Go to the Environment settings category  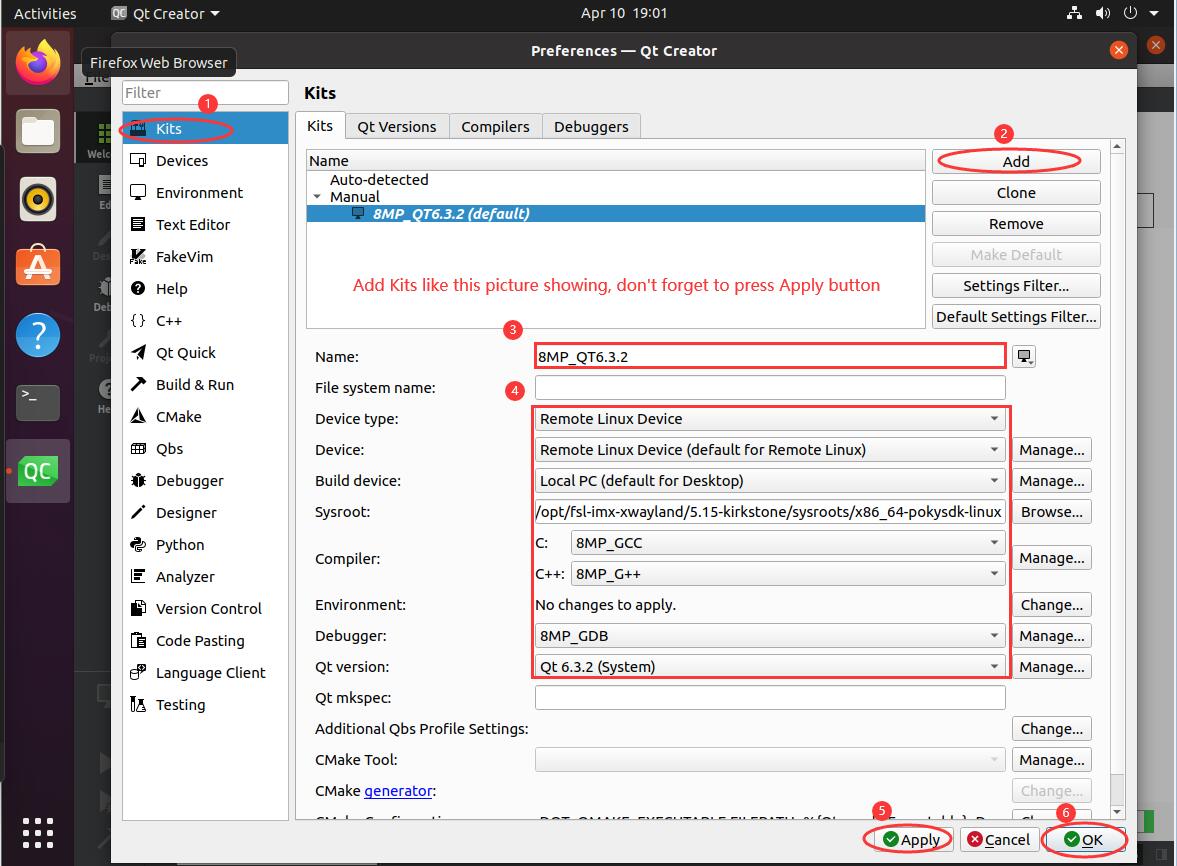click(205, 193)
